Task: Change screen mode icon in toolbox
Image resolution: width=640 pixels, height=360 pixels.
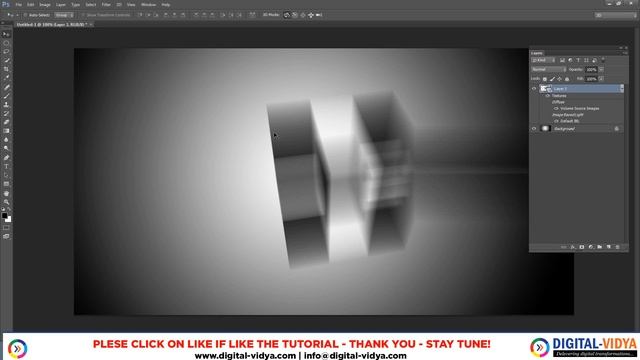Action: (x=6, y=236)
